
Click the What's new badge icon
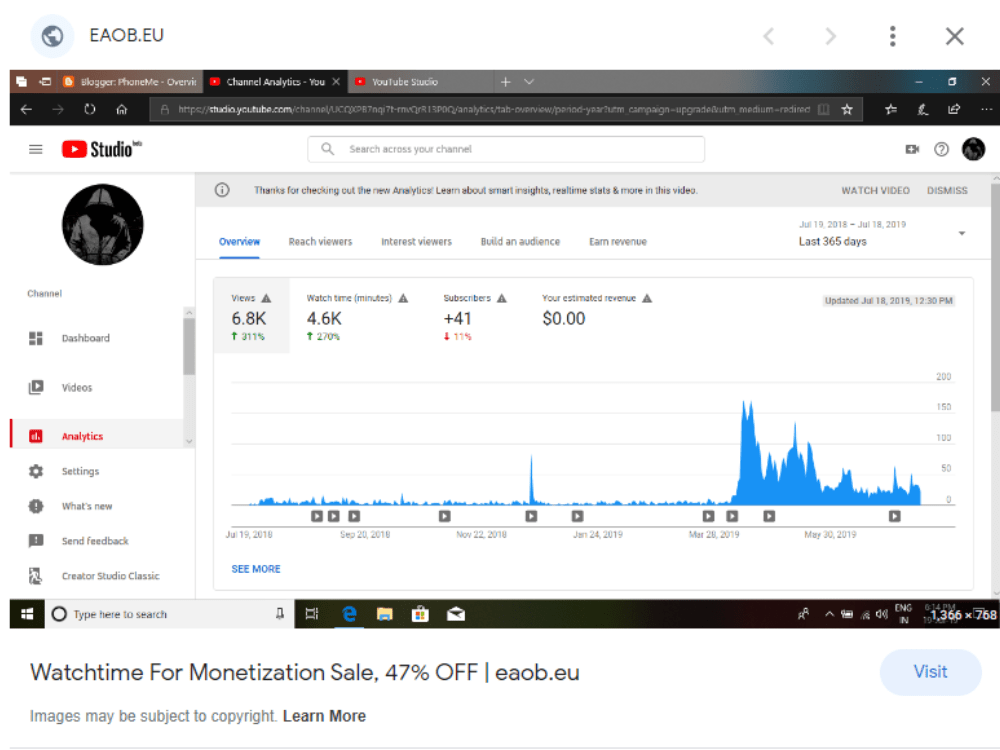tap(36, 506)
